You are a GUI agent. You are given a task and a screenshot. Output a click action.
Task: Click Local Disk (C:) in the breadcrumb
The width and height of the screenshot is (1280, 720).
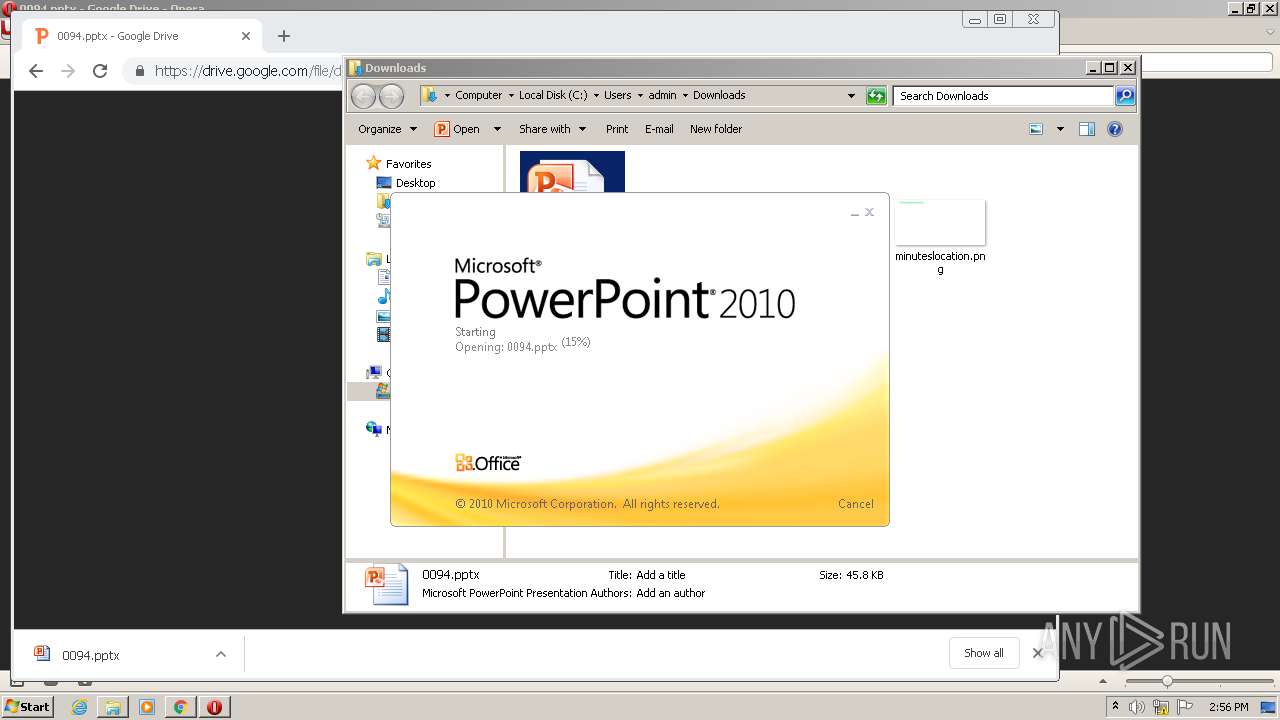point(553,96)
